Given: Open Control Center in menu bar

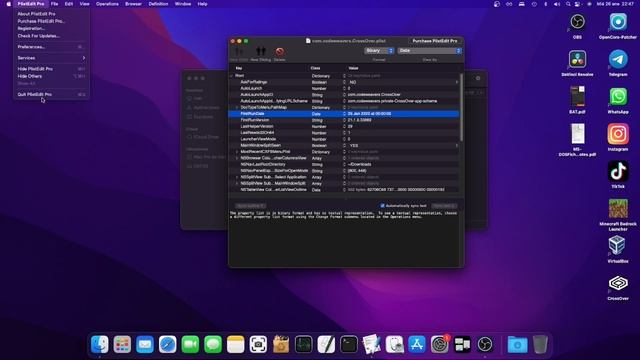Looking at the screenshot, I should tap(577, 4).
